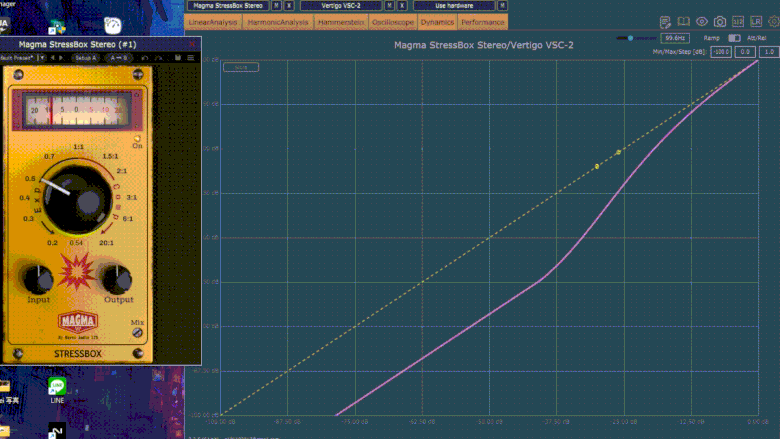The height and width of the screenshot is (439, 780).
Task: Click the A to B copy button
Action: tap(119, 58)
